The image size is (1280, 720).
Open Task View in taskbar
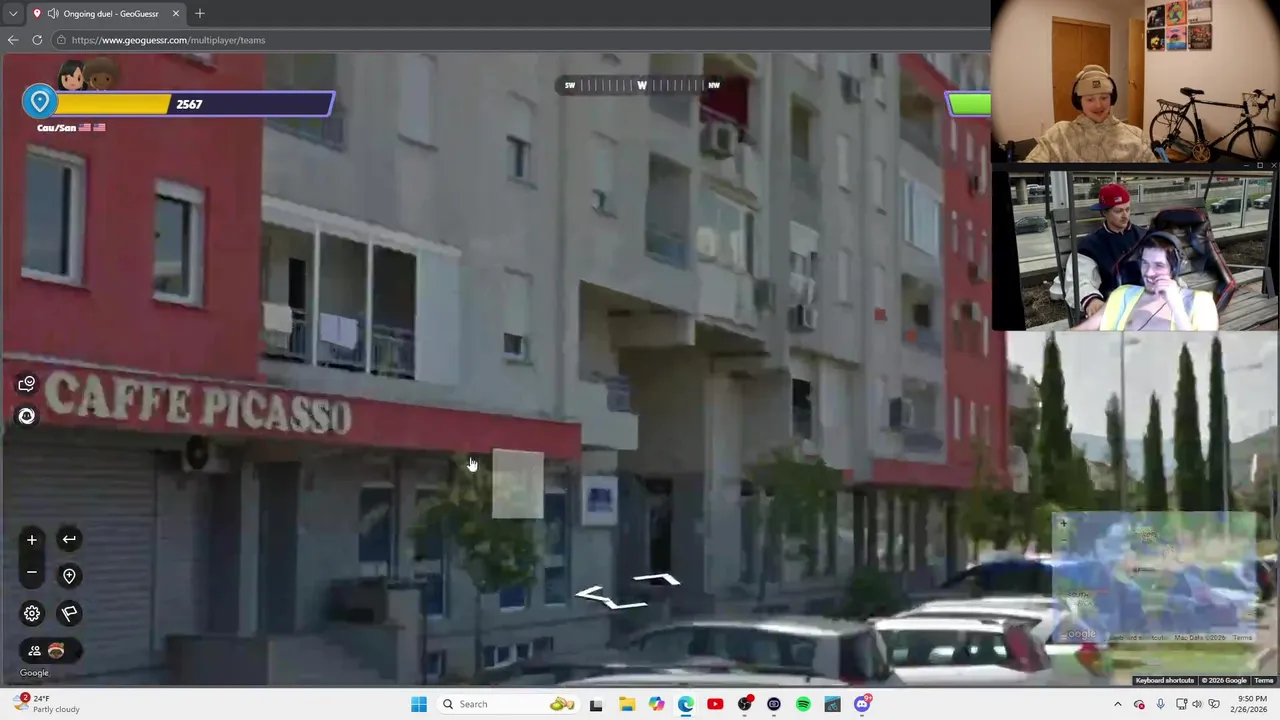pos(596,704)
